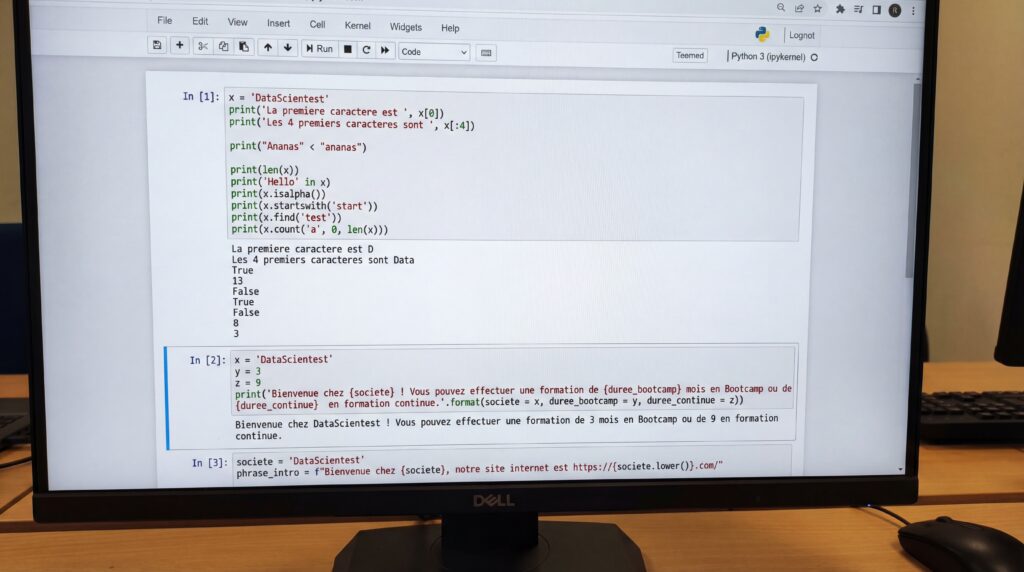
Task: Paste cells below icon
Action: (x=244, y=46)
